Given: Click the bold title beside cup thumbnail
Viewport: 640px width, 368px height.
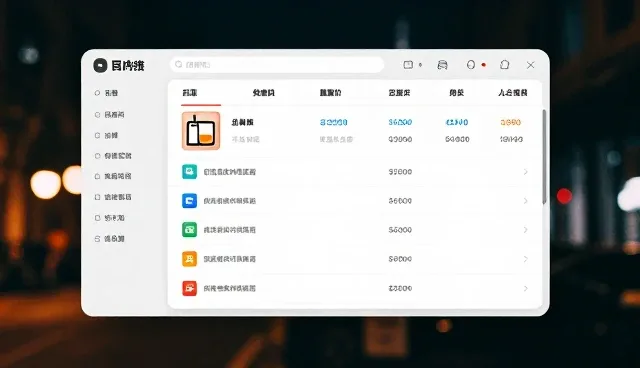Looking at the screenshot, I should coord(242,122).
